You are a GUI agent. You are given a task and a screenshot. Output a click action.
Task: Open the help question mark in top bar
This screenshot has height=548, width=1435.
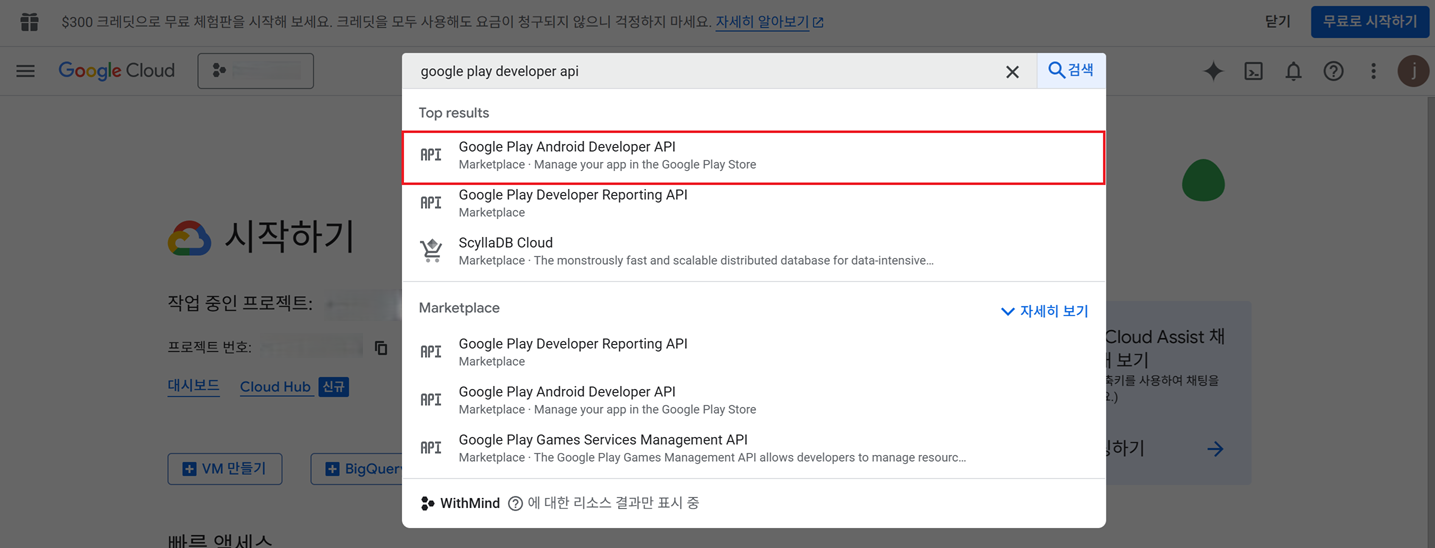(1333, 71)
